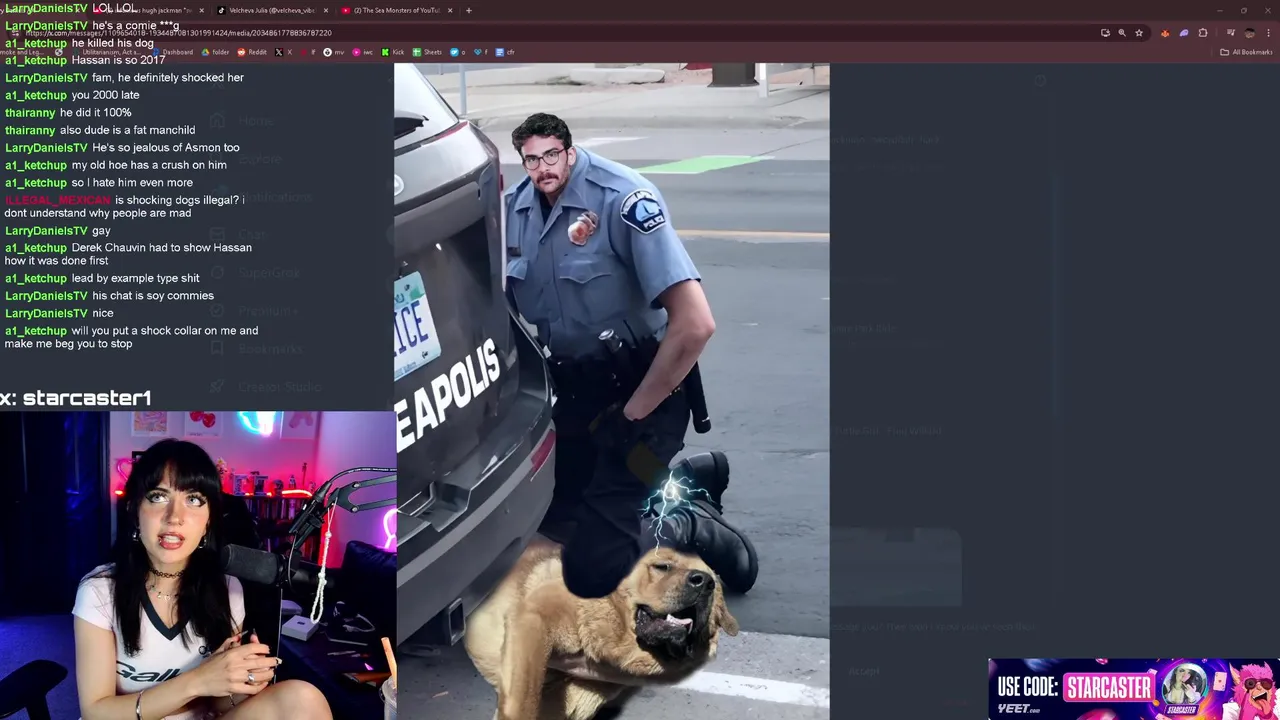Click chat message 'fam, he definitely shocked her'
This screenshot has width=1280, height=720.
167,77
